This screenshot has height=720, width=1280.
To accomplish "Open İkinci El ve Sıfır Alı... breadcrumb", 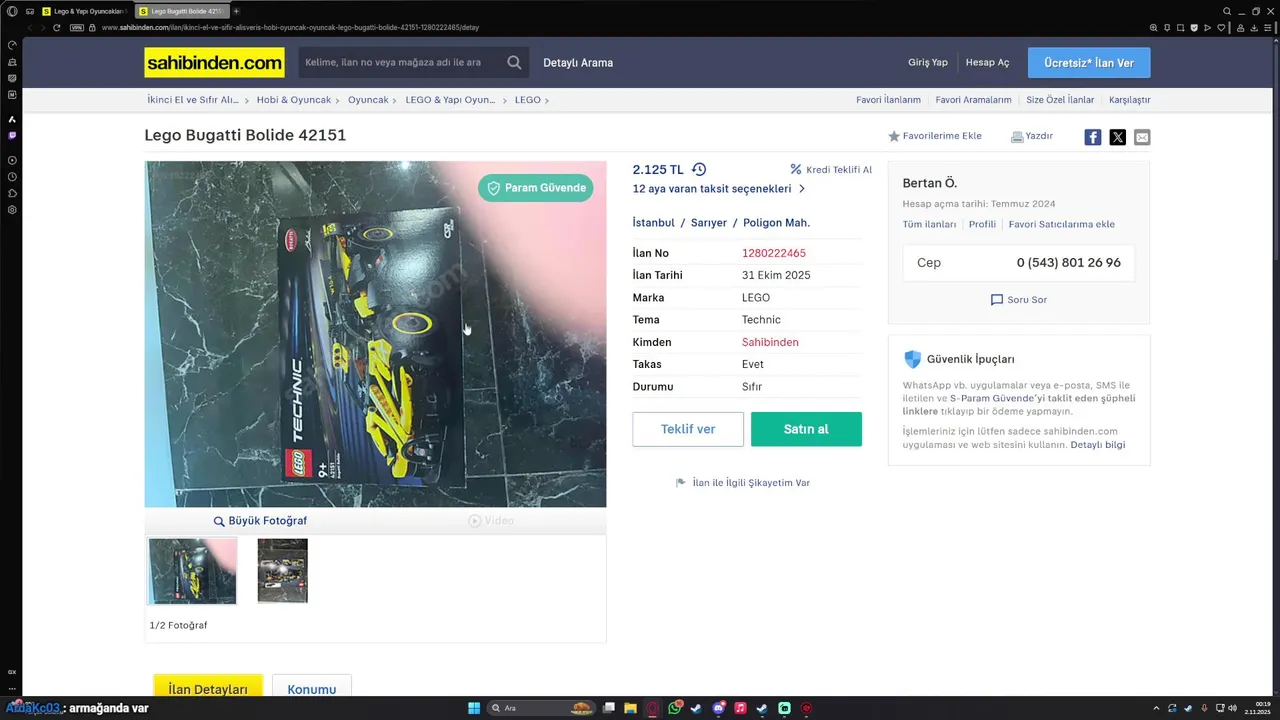I will [193, 100].
